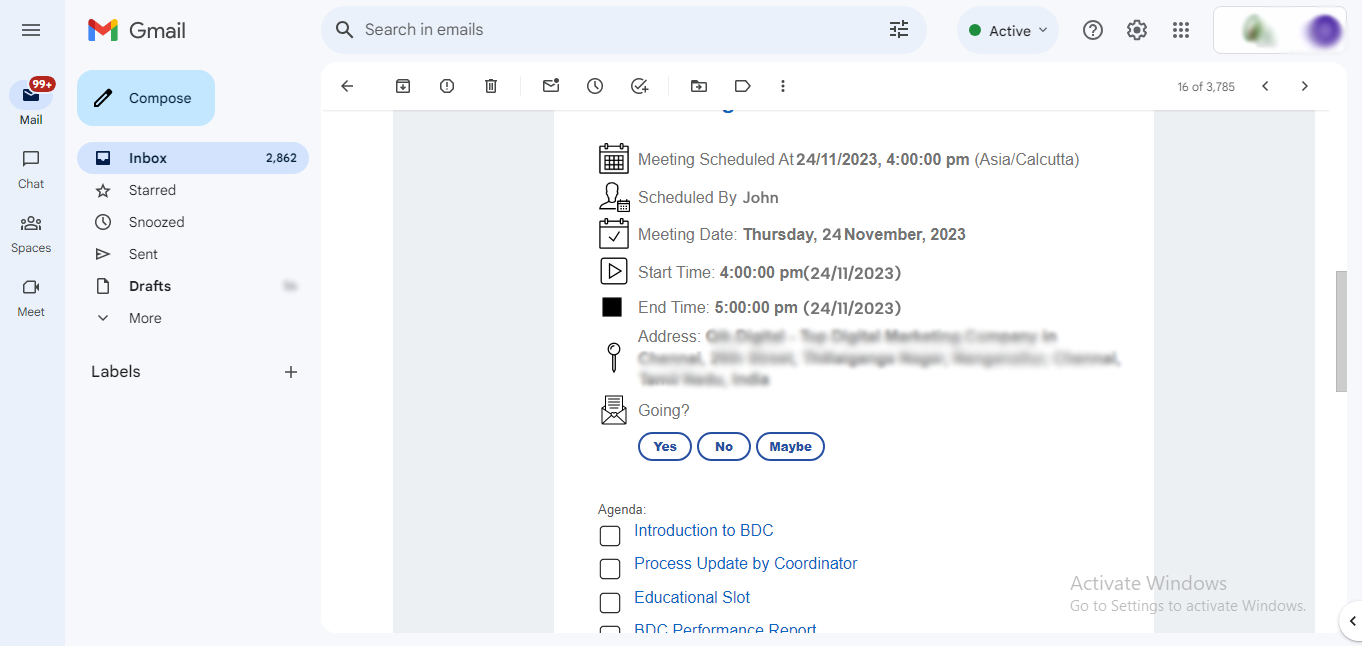Check the Introduction to BDC agenda checkbox
The image size is (1362, 646).
click(610, 536)
